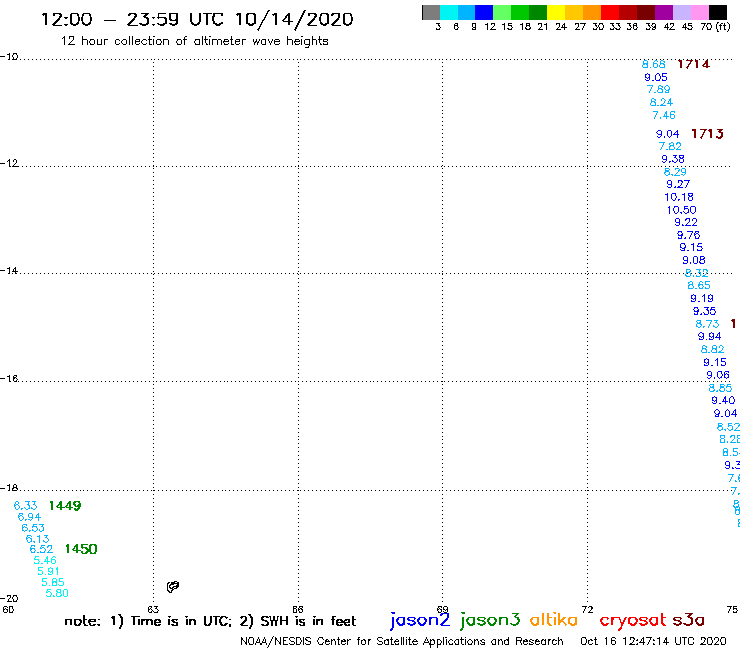The width and height of the screenshot is (740, 650).
Task: Click the wave height value 7.89
Action: point(658,89)
